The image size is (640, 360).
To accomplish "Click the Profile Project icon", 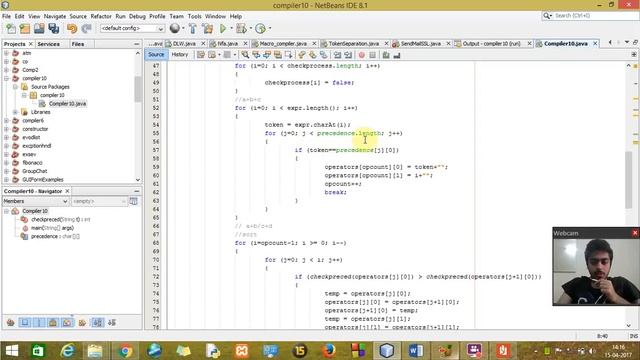I will pyautogui.click(x=260, y=28).
